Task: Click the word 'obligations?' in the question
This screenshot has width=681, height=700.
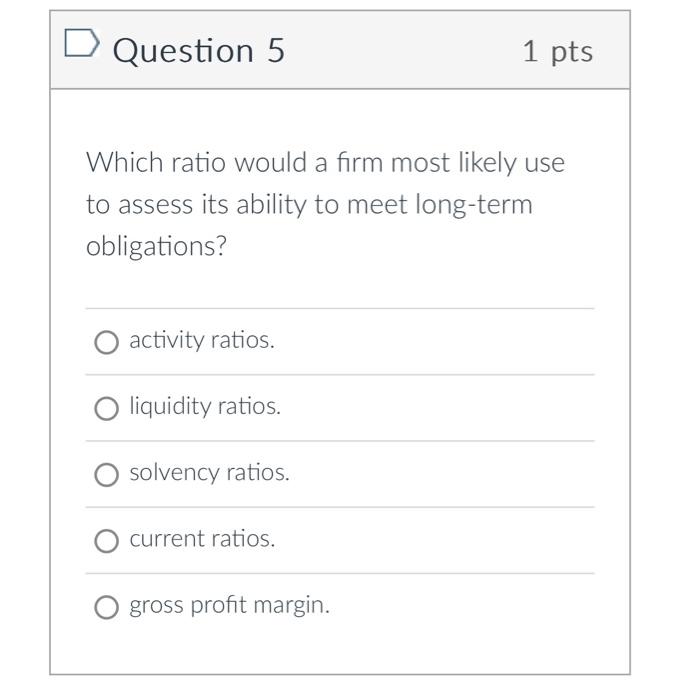Action: click(x=156, y=246)
